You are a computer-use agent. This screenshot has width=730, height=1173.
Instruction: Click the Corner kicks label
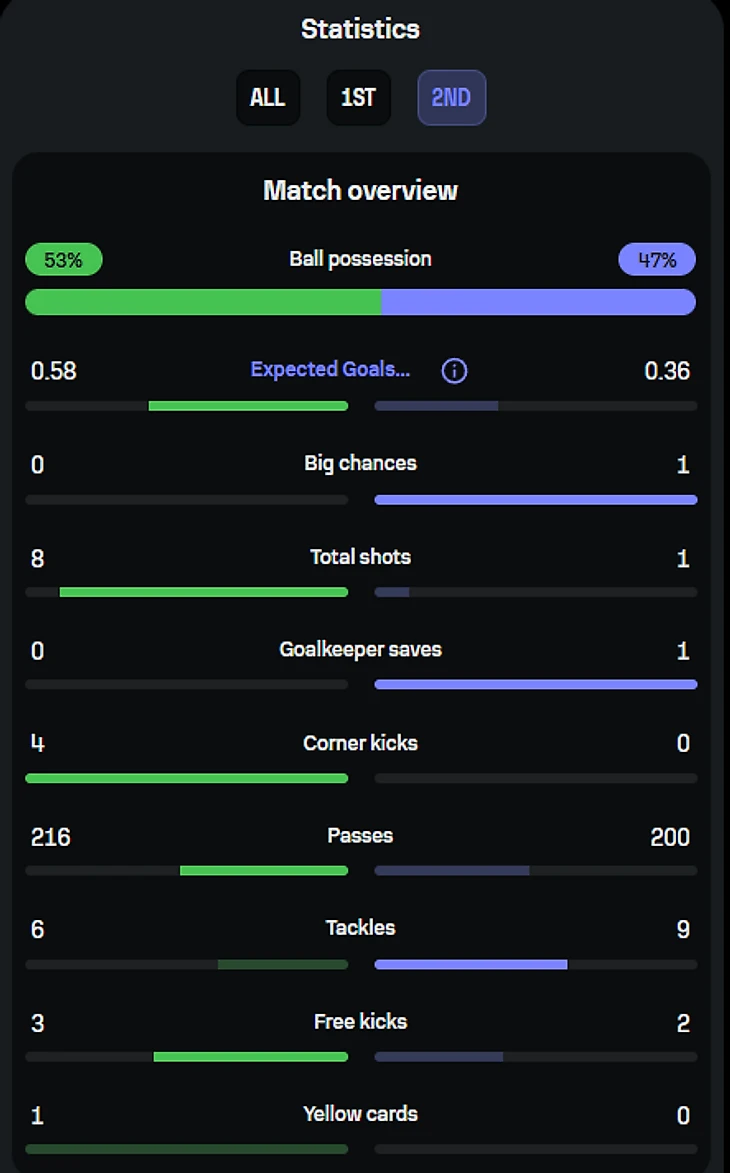360,743
